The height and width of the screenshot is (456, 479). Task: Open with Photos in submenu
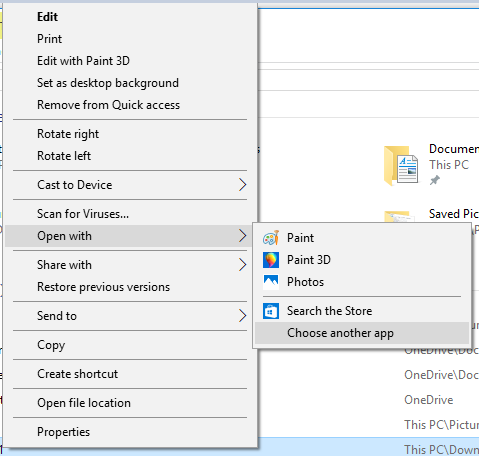(x=362, y=282)
